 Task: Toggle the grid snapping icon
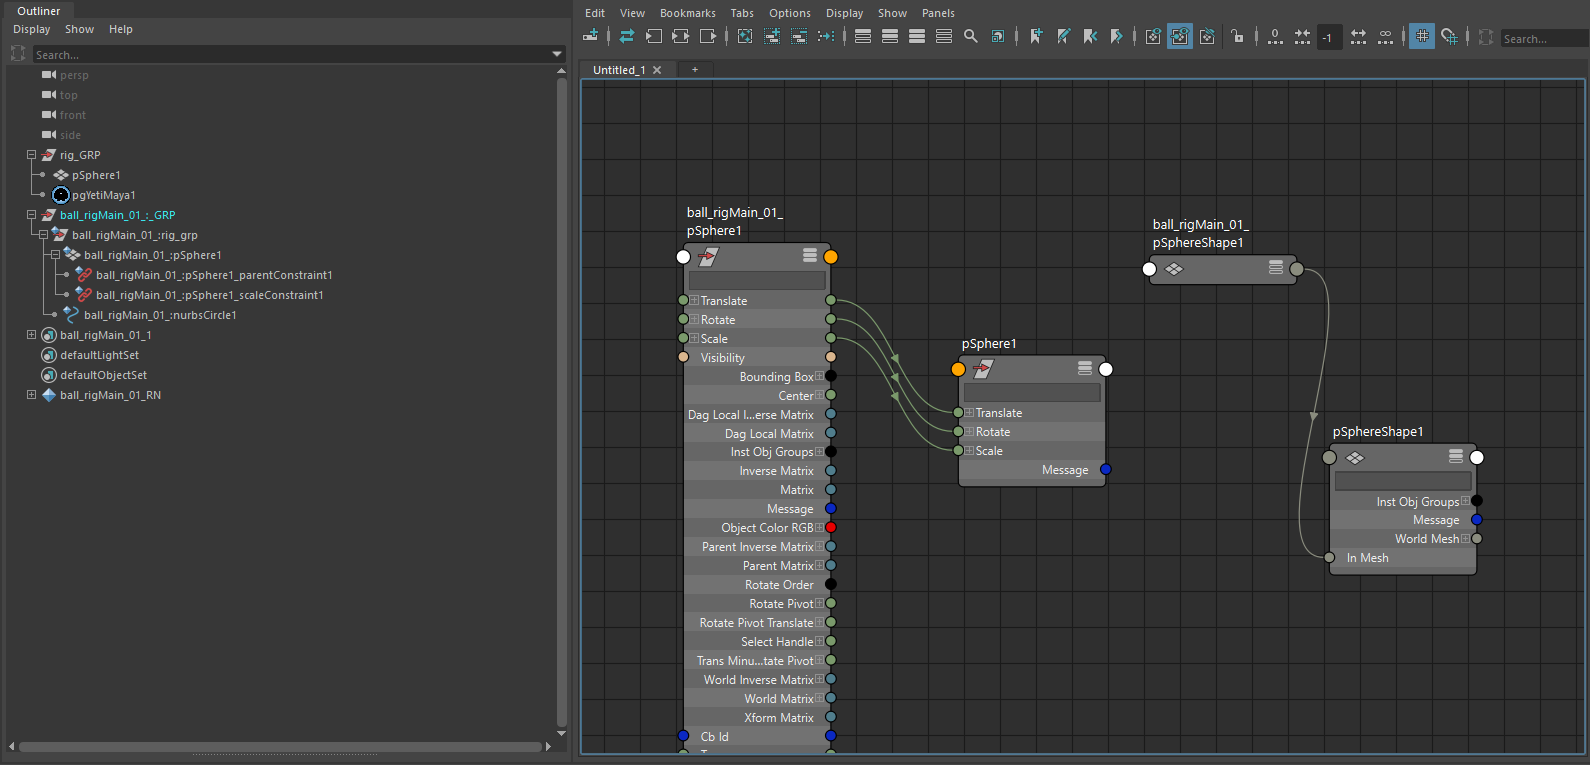click(x=1449, y=37)
